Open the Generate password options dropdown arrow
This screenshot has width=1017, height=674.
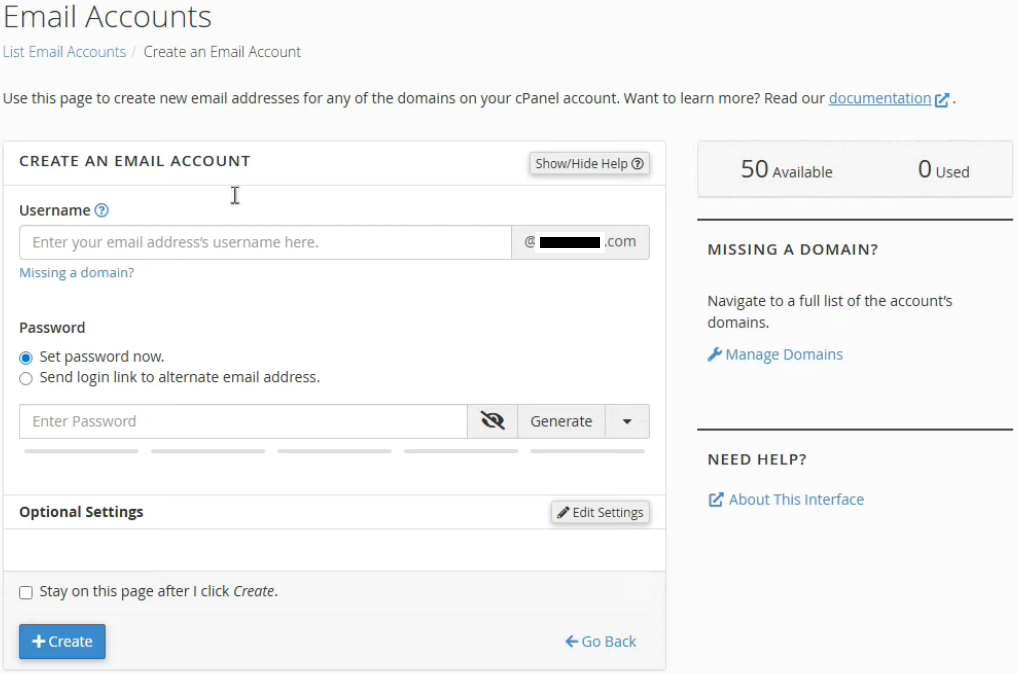pos(627,421)
